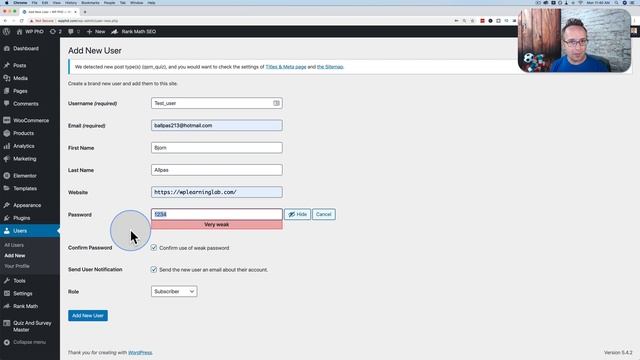Viewport: 640px width, 360px height.
Task: Select Your Profile under Users
Action: pos(17,266)
